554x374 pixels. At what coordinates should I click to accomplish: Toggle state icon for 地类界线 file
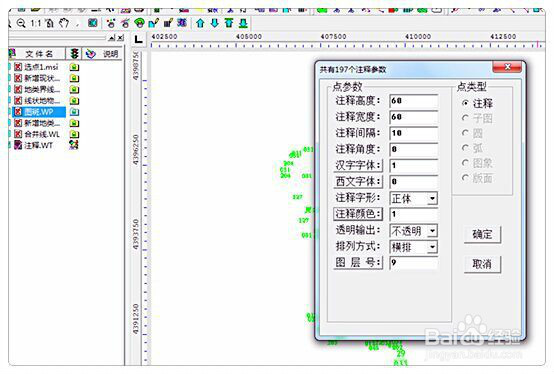click(x=74, y=89)
